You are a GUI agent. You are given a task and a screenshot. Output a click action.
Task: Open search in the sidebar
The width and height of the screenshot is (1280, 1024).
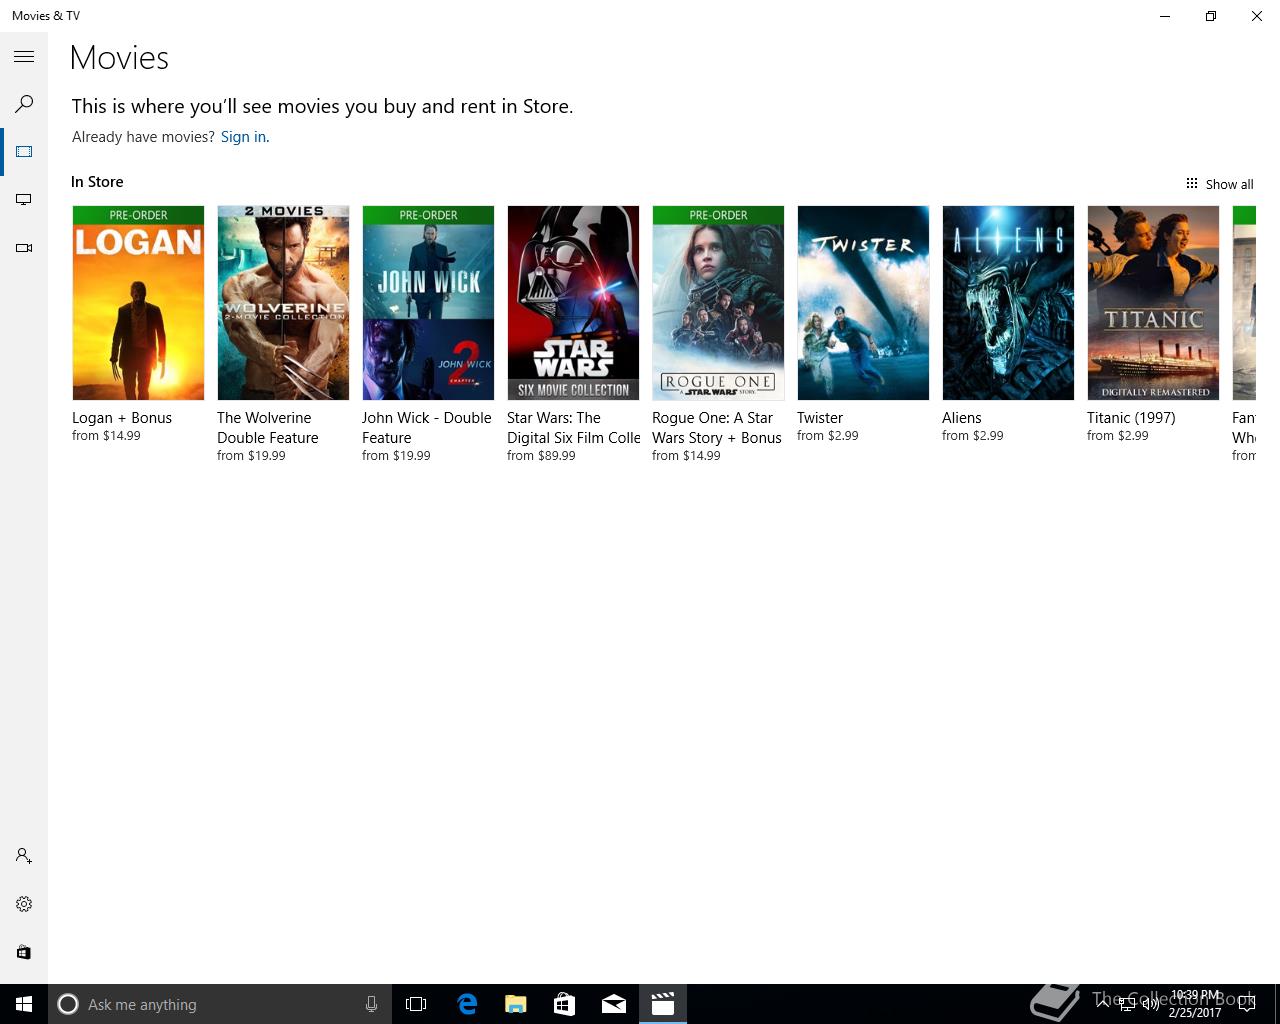pos(24,104)
